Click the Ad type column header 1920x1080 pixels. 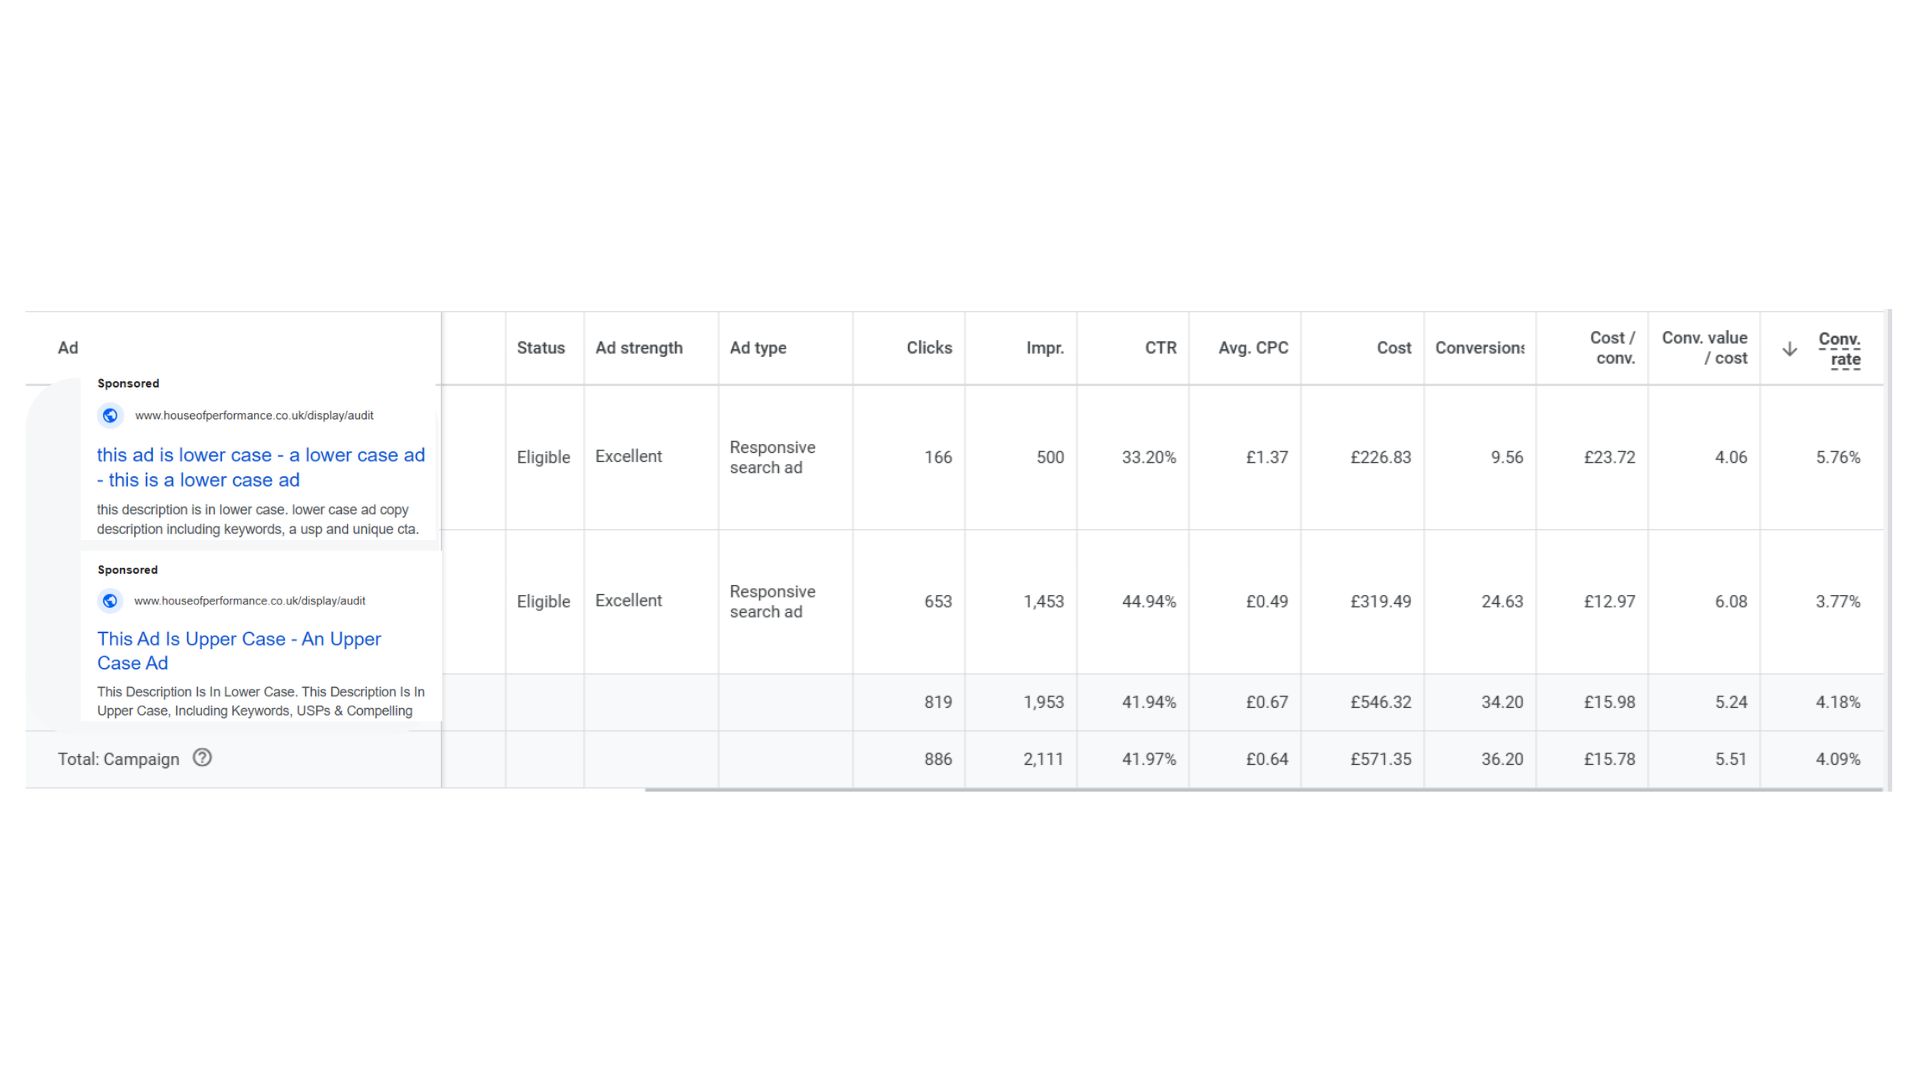[x=758, y=348]
